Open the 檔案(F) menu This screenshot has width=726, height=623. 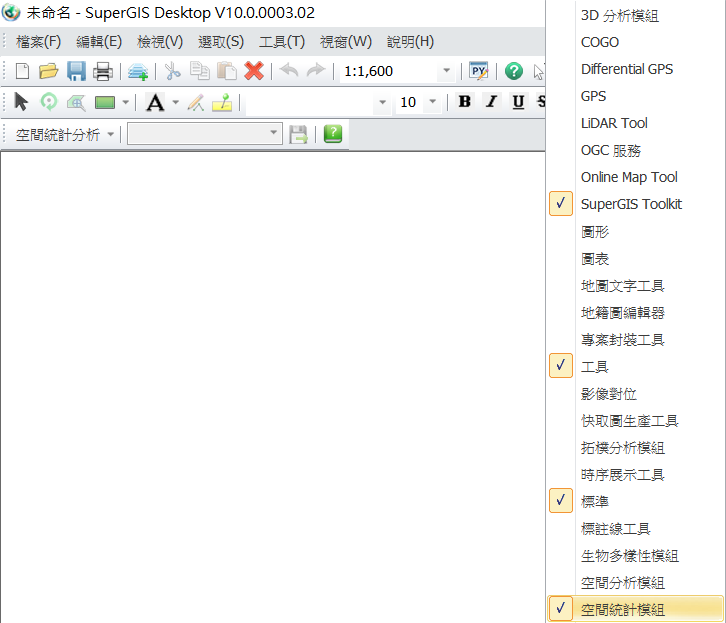pyautogui.click(x=38, y=42)
